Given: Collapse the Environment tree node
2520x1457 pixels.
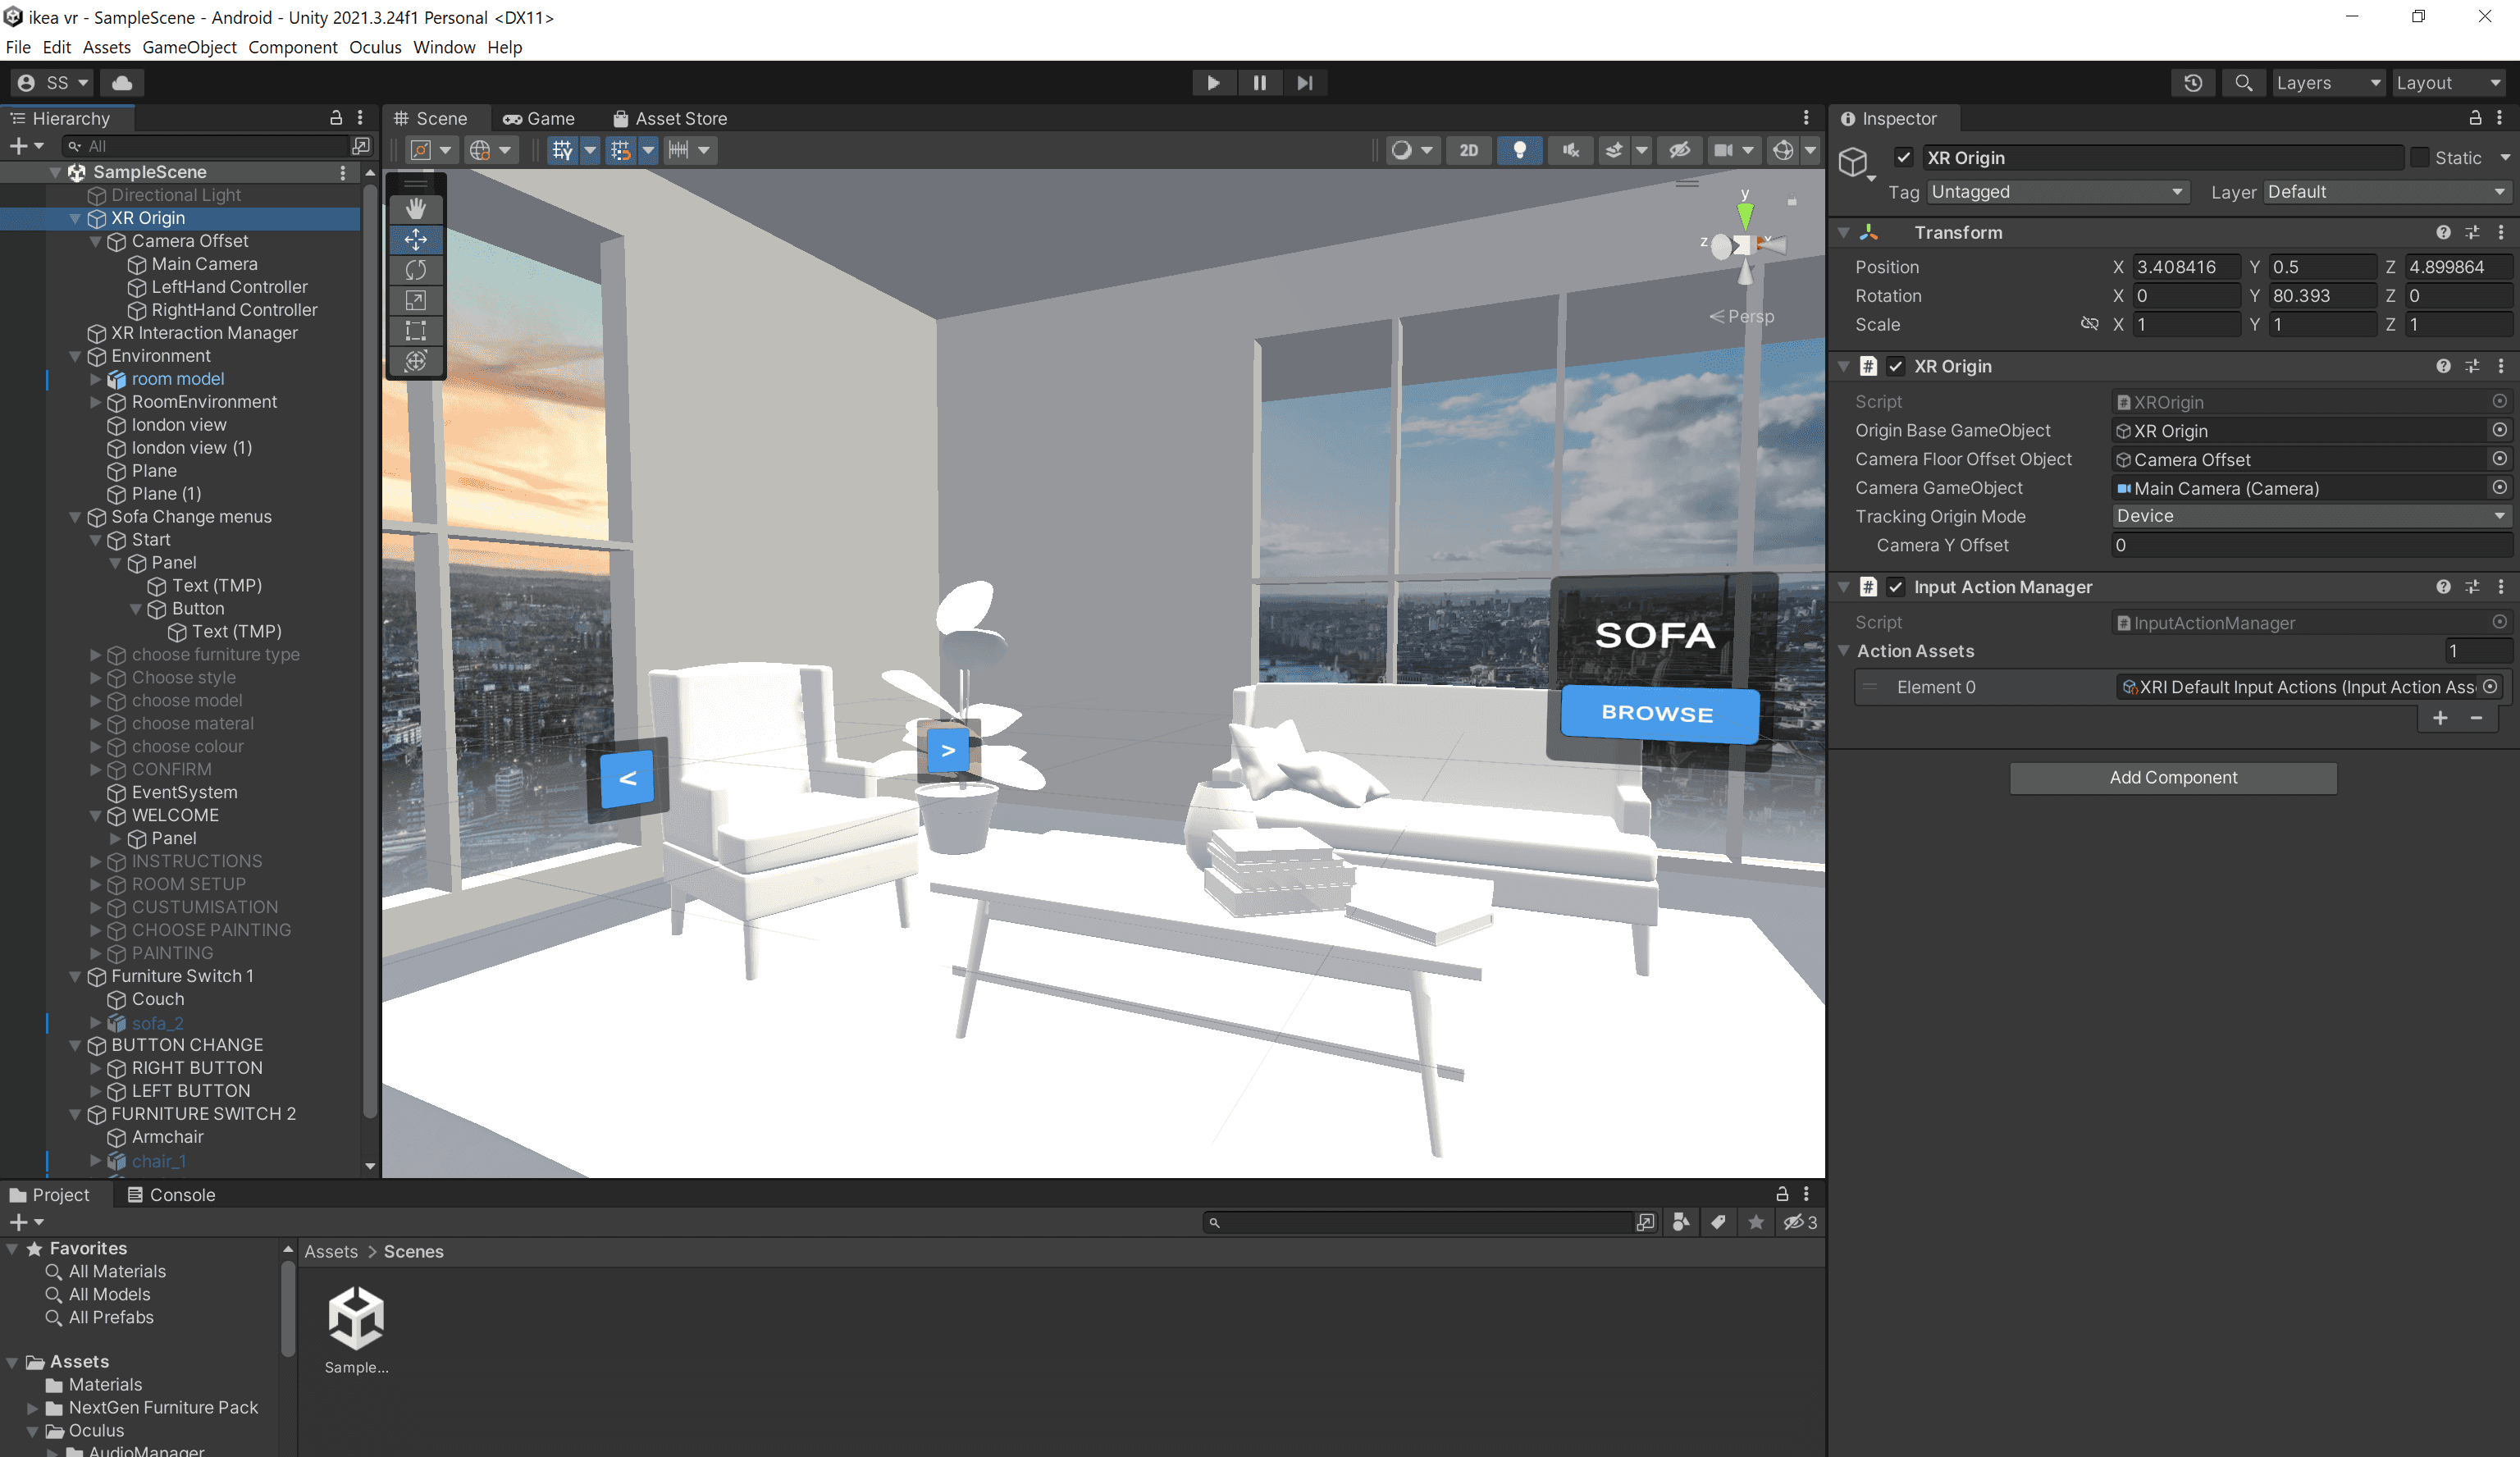Looking at the screenshot, I should [x=75, y=356].
